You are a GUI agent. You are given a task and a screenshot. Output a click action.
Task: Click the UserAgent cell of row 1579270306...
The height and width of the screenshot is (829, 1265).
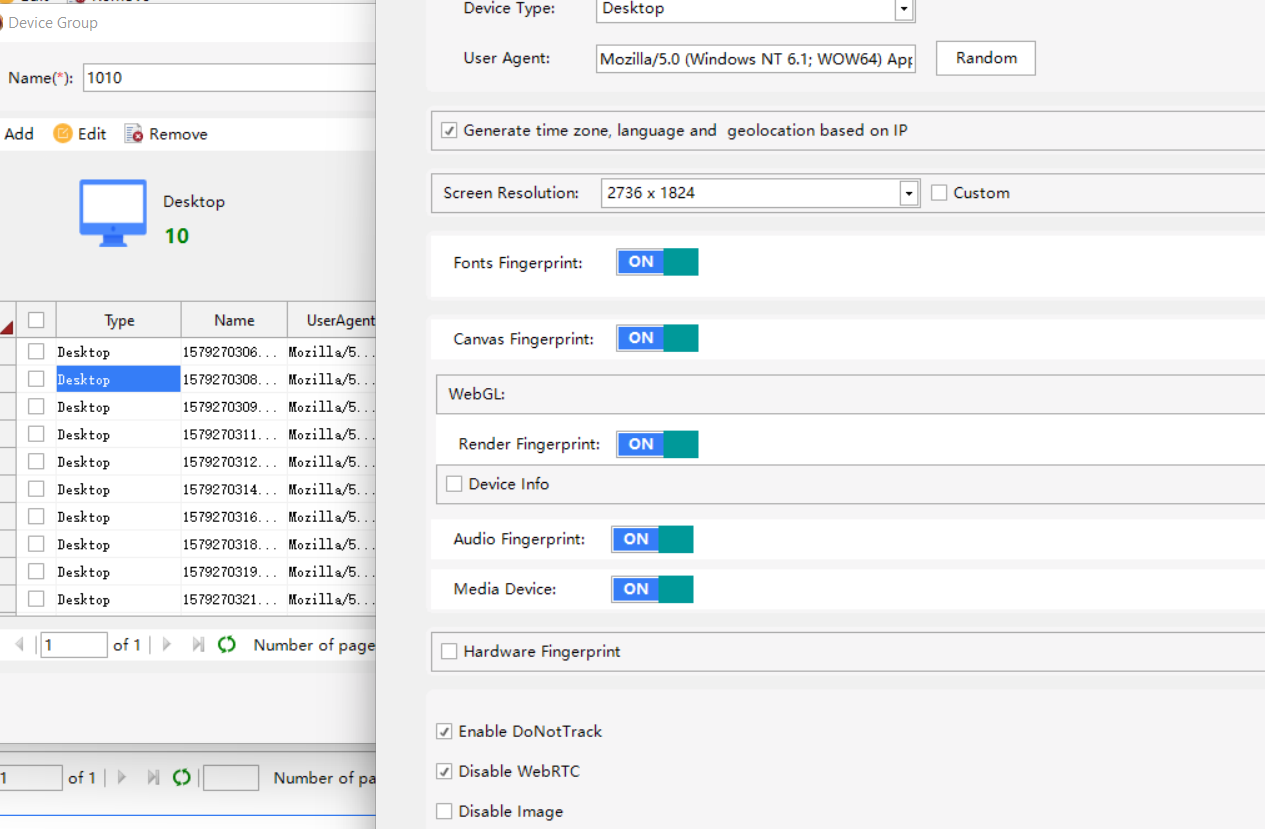pos(332,351)
